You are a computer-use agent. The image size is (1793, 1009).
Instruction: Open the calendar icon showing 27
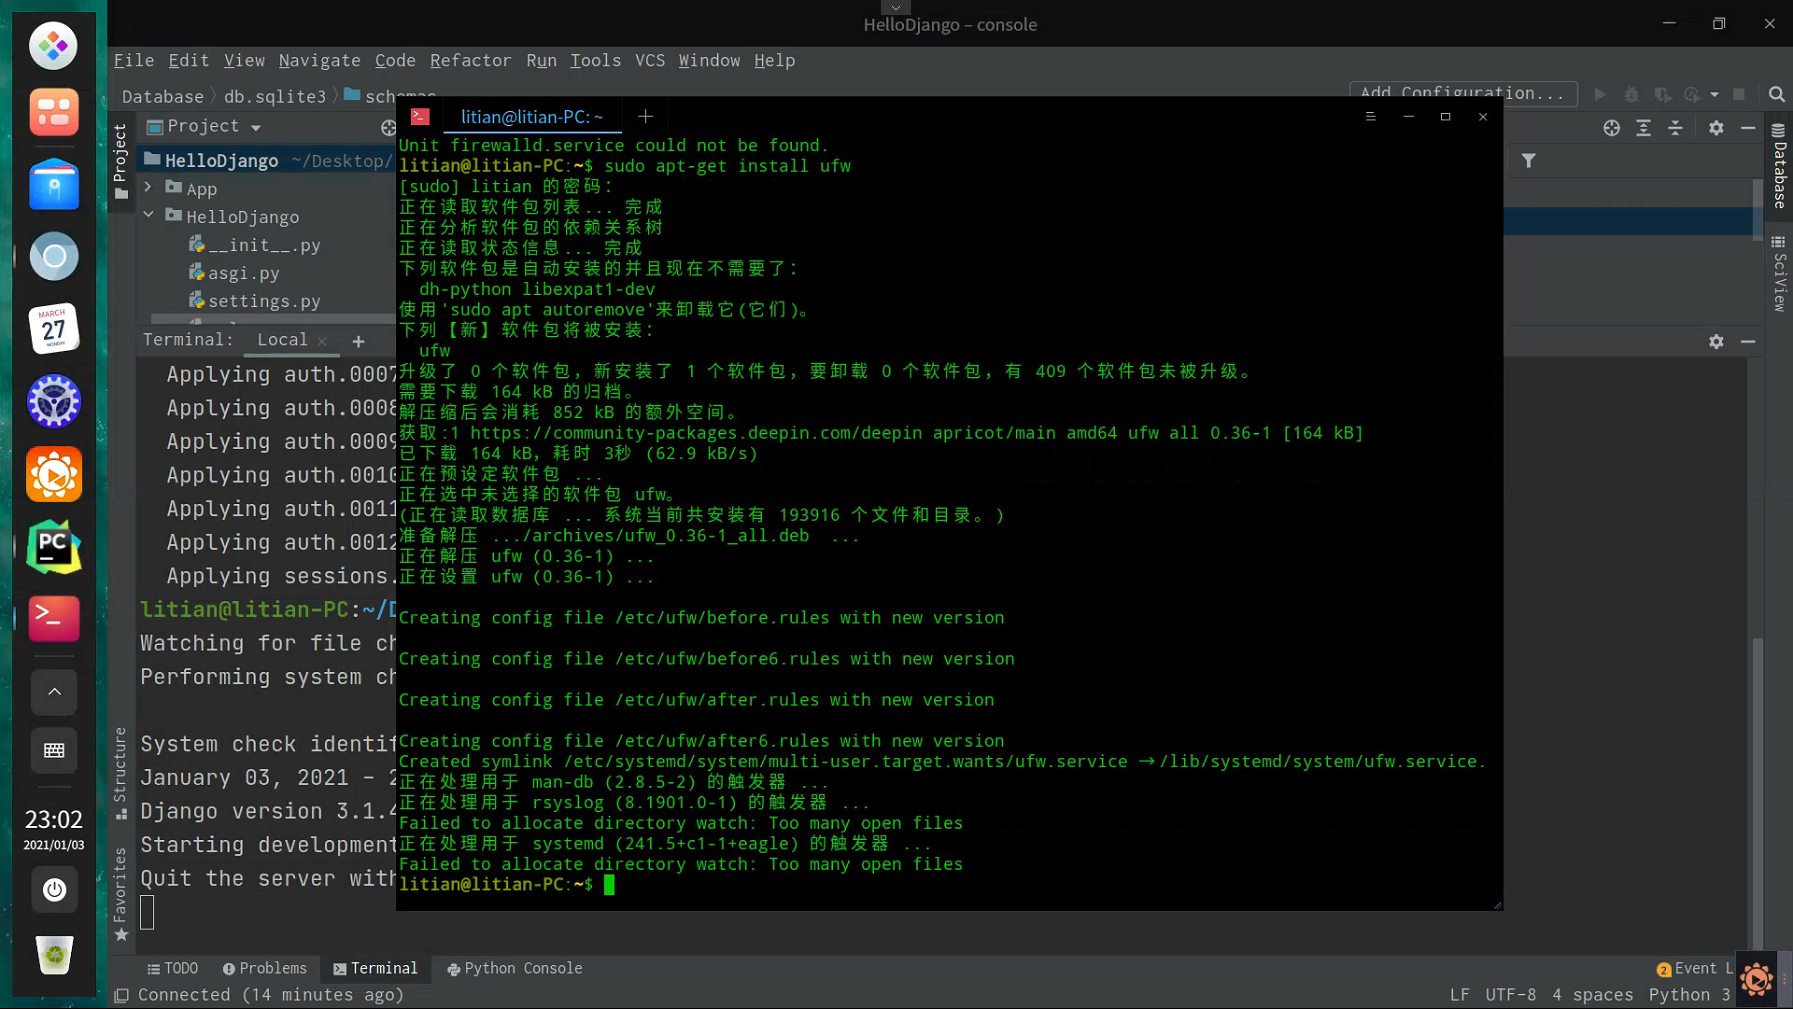pyautogui.click(x=54, y=329)
